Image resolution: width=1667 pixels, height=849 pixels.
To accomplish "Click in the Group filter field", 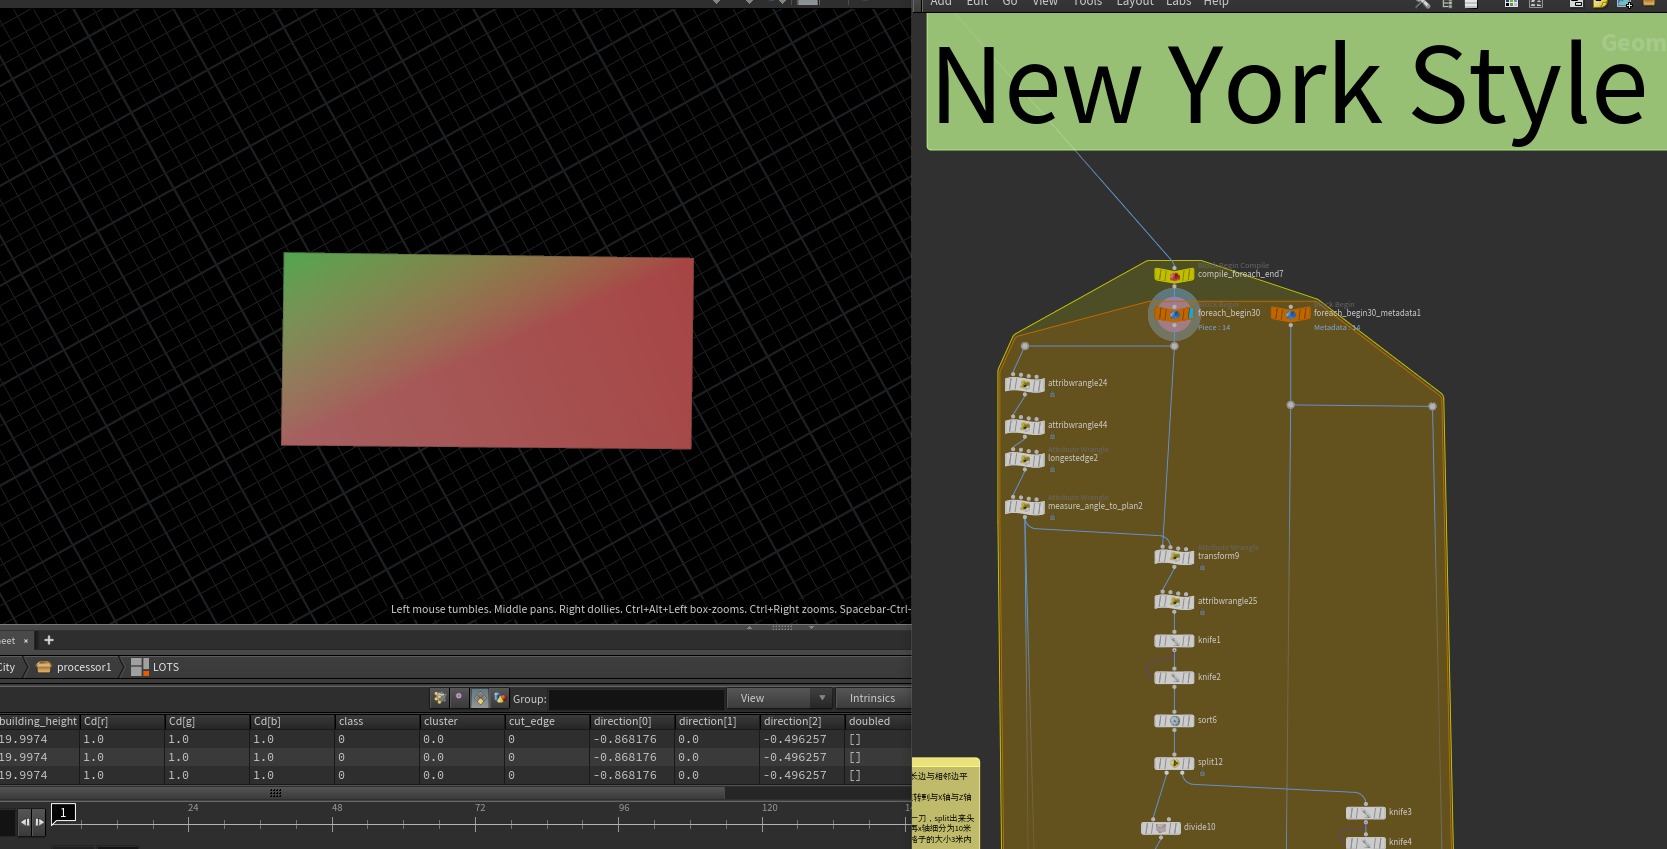I will pyautogui.click(x=636, y=699).
